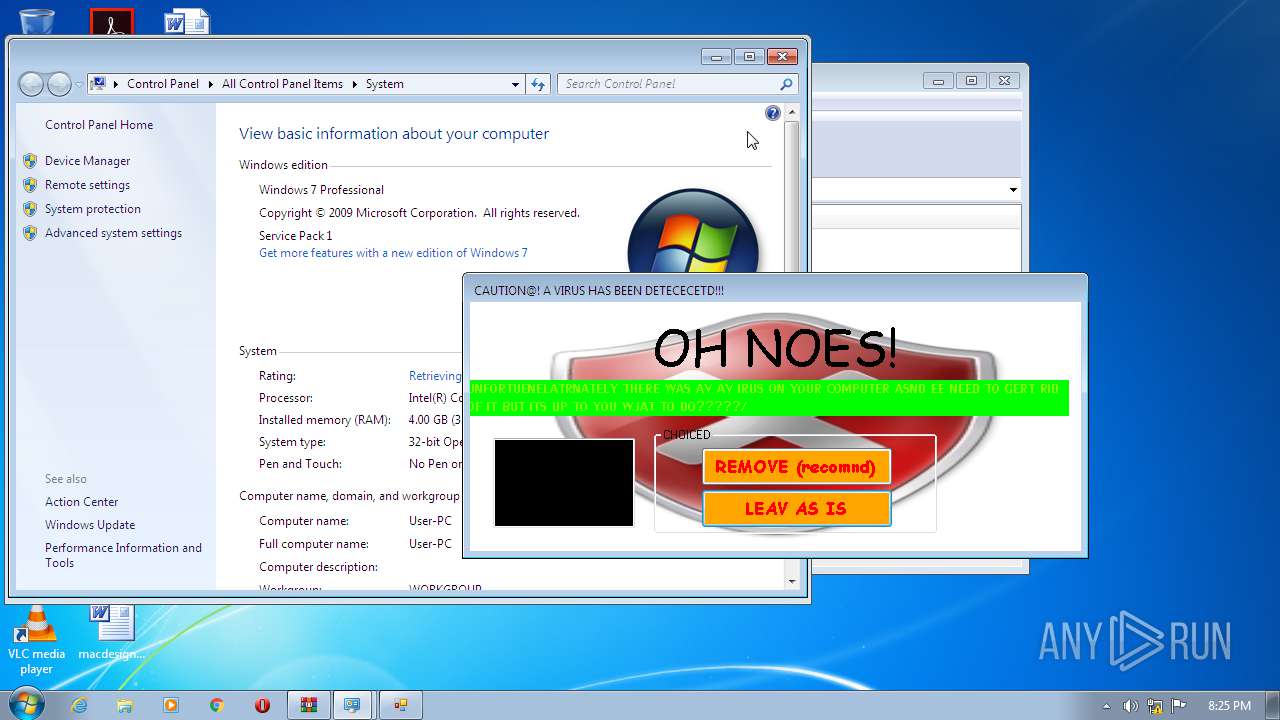Open Device Manager link
Screen dimensions: 1280x720
pos(87,161)
